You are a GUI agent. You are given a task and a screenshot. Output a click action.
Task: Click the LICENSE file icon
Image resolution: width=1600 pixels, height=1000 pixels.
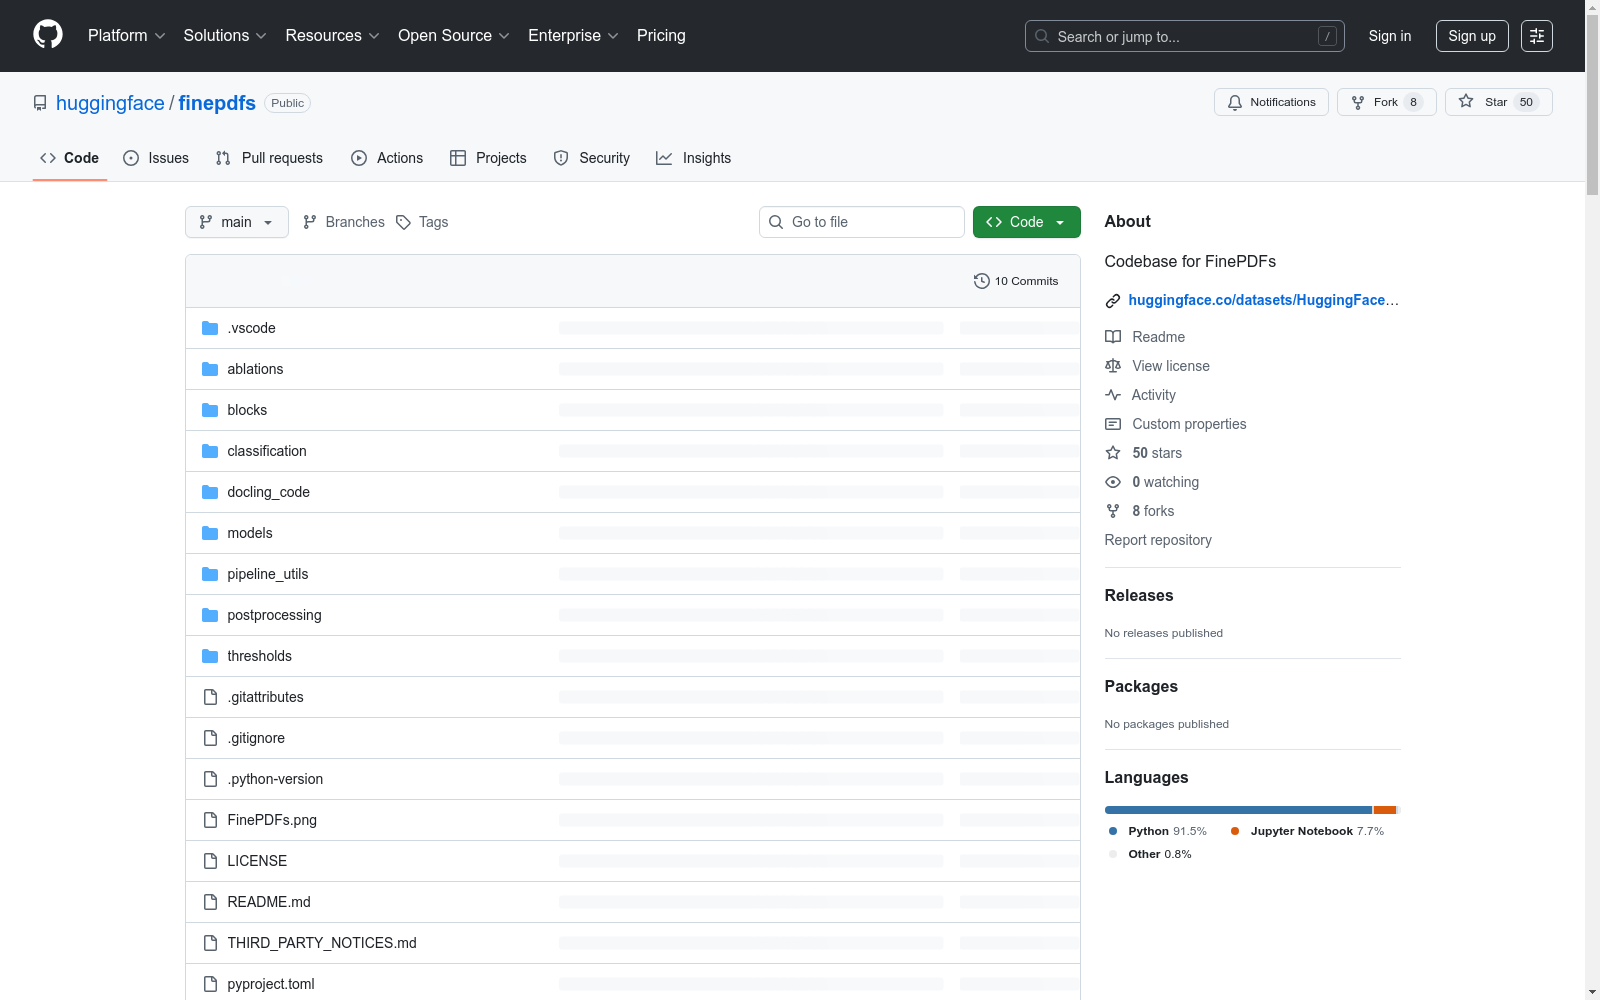(x=210, y=861)
